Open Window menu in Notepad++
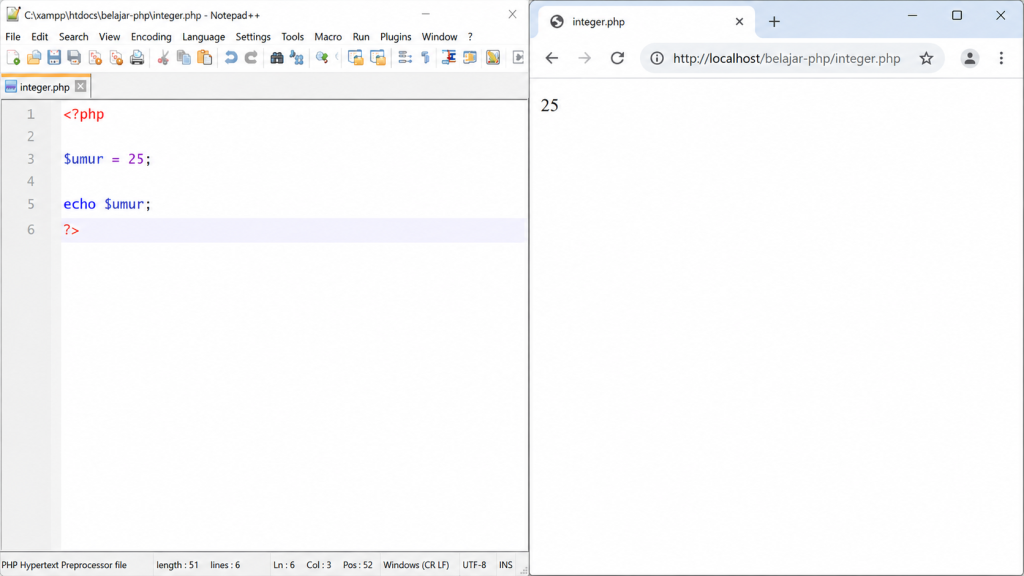 coord(439,37)
